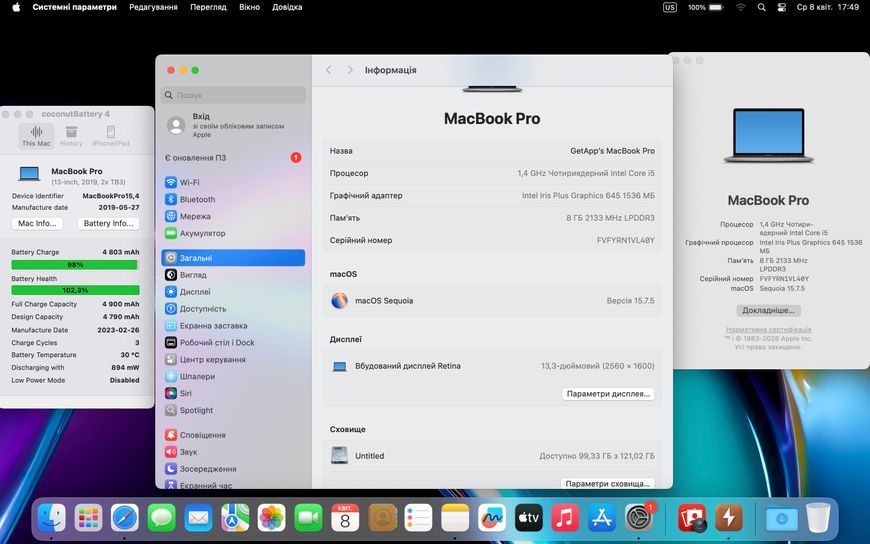Click Параметри дисплея... button
The height and width of the screenshot is (544, 870).
(608, 394)
